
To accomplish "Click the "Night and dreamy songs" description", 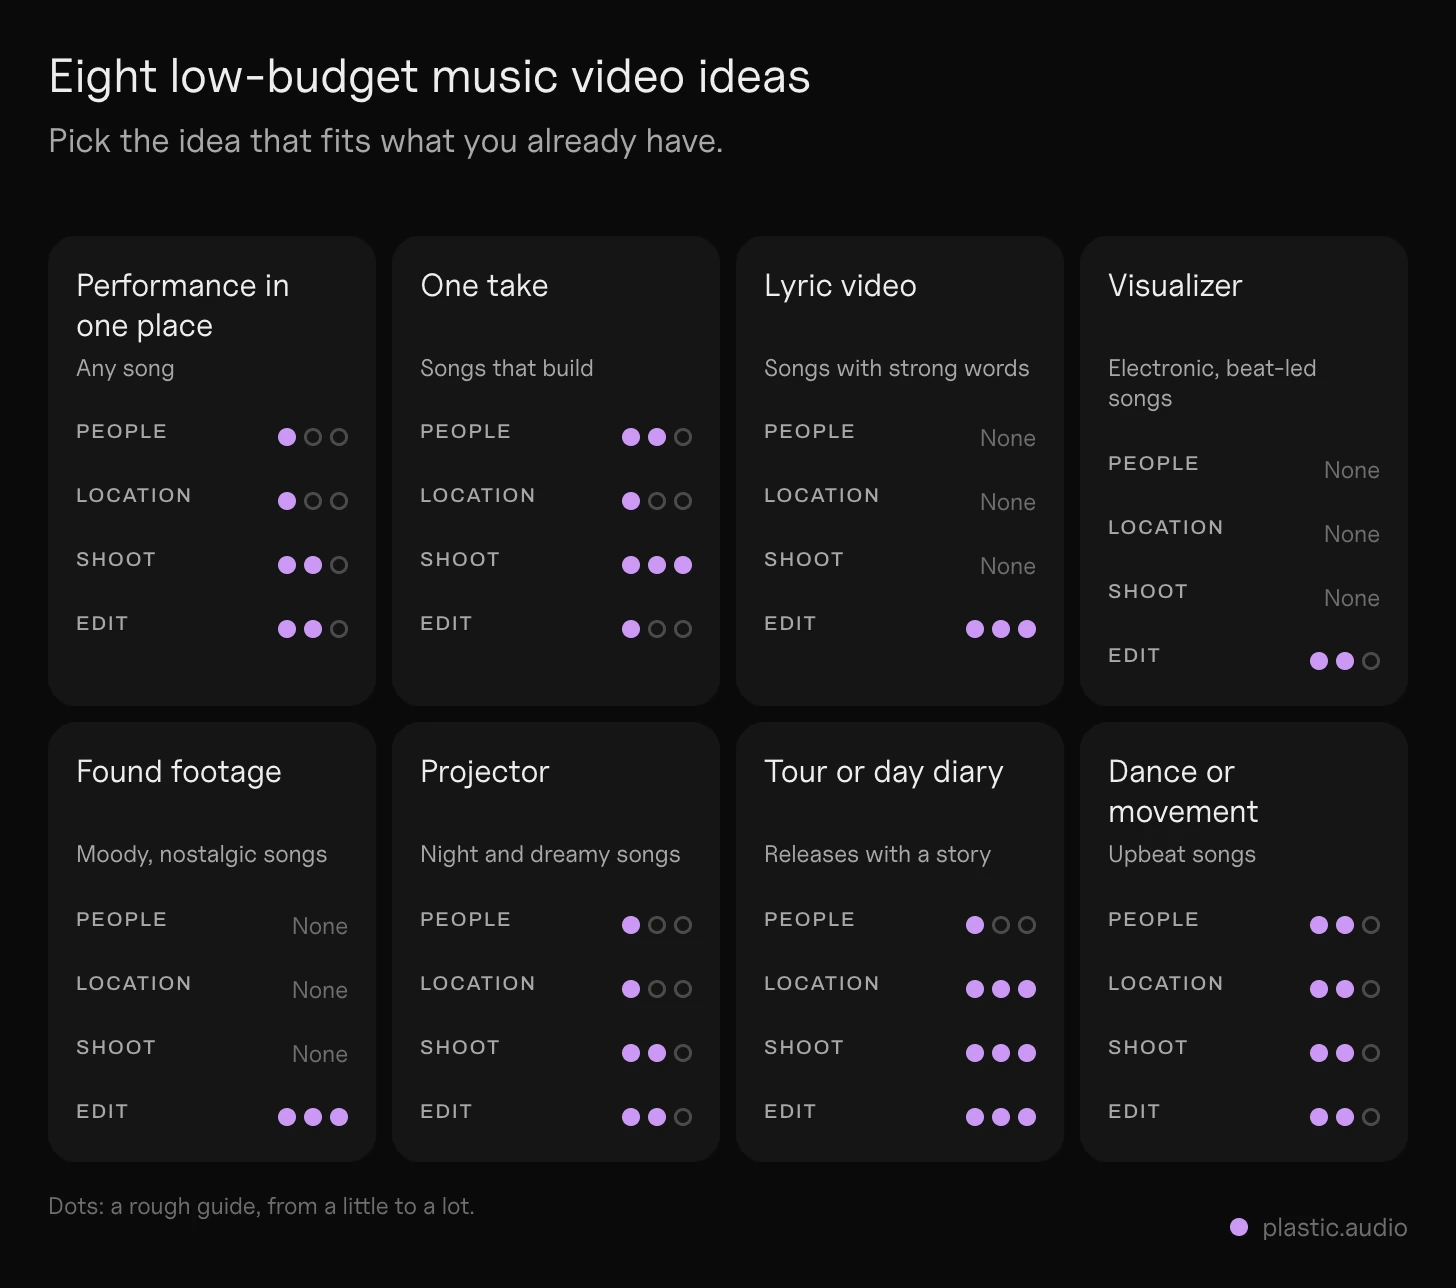I will 550,854.
